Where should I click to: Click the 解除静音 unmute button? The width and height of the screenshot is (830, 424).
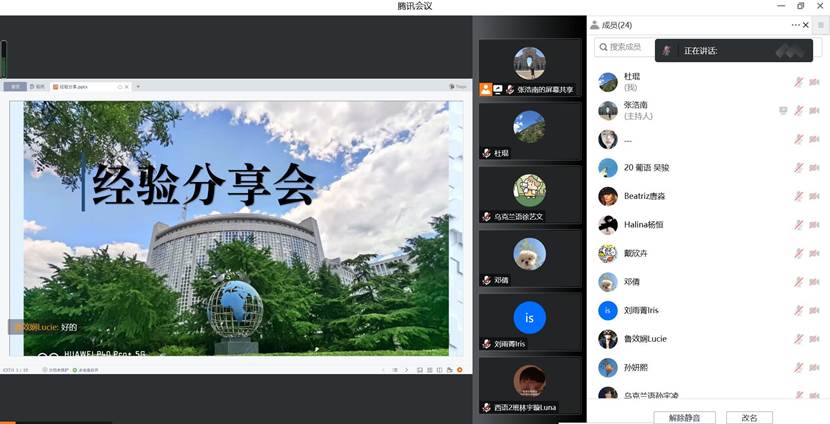coord(684,417)
